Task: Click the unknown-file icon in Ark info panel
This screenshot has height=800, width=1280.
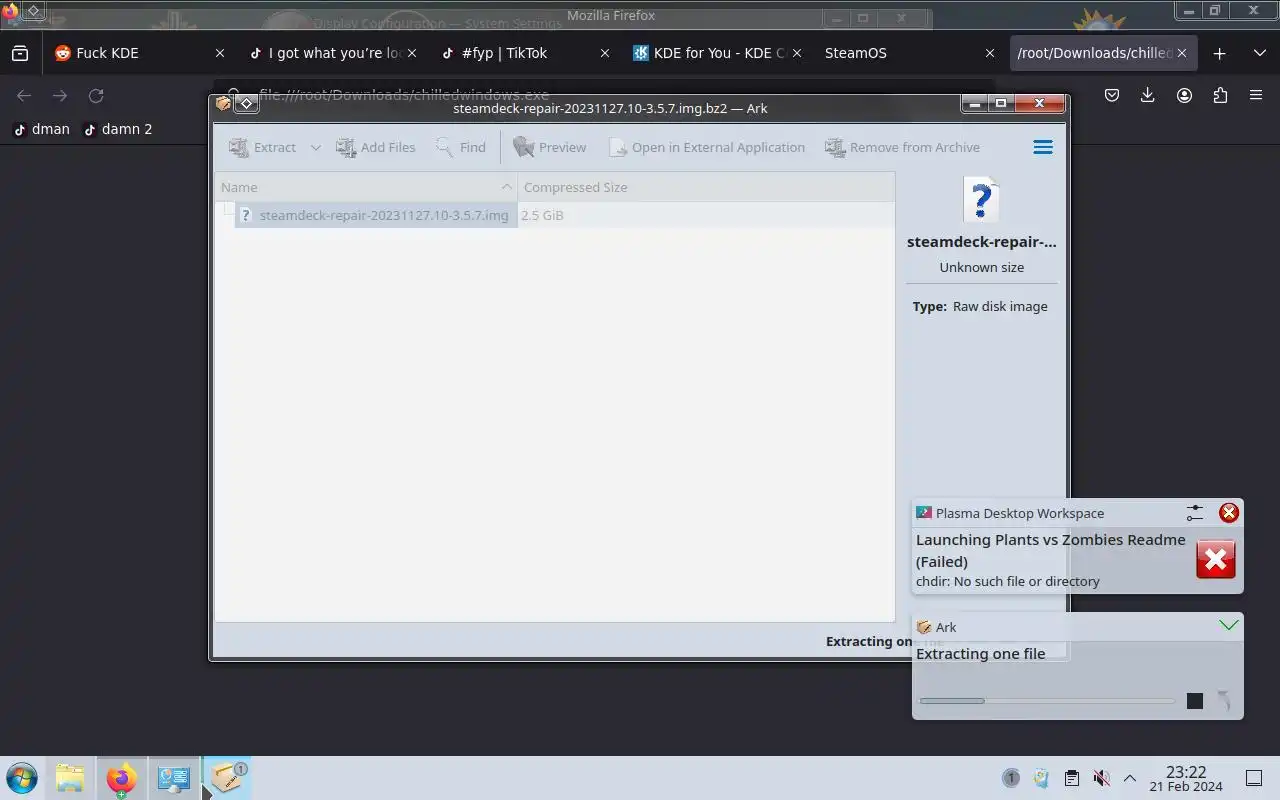Action: [x=981, y=199]
